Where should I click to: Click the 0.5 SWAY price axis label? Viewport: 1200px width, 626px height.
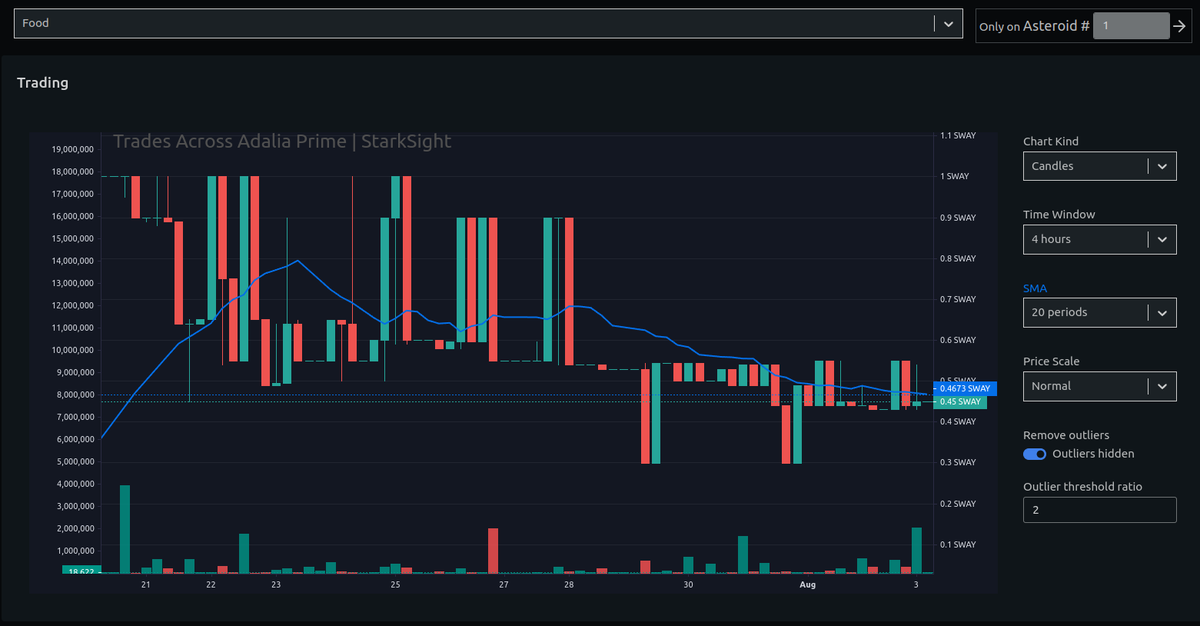click(958, 381)
